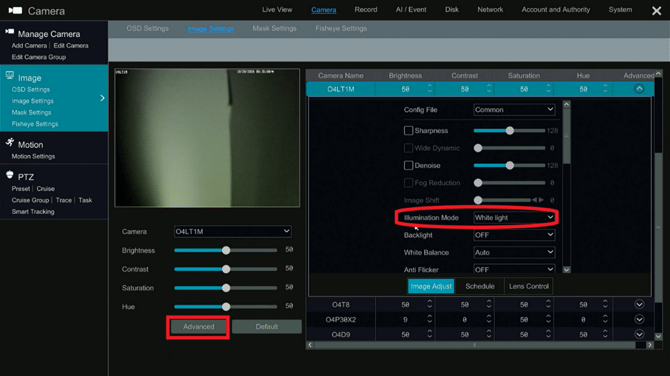
Task: Open the Config File dropdown
Action: [514, 110]
